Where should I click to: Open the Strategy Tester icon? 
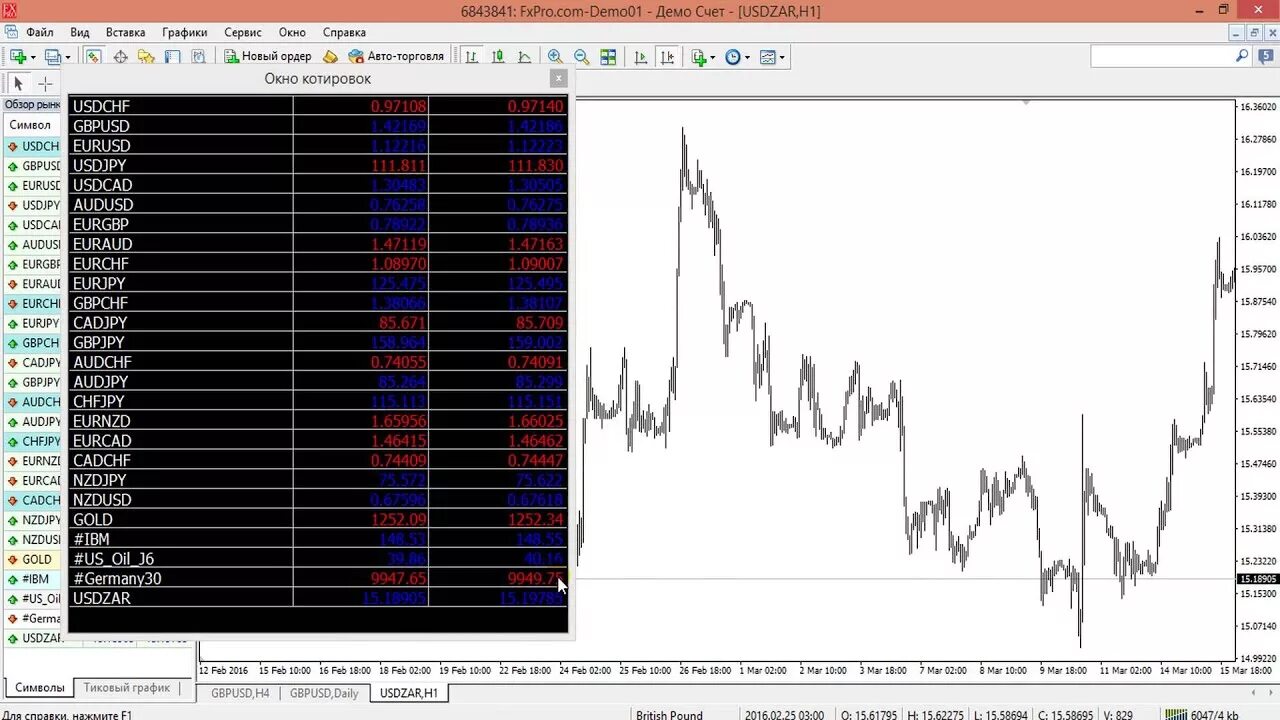[x=198, y=57]
